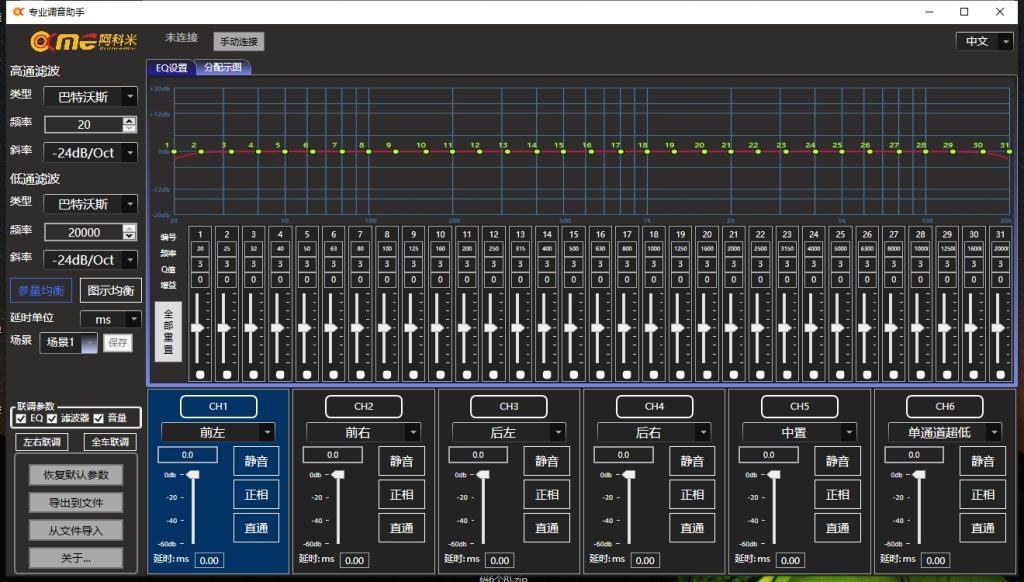Select the CH4 channel button

tap(654, 406)
